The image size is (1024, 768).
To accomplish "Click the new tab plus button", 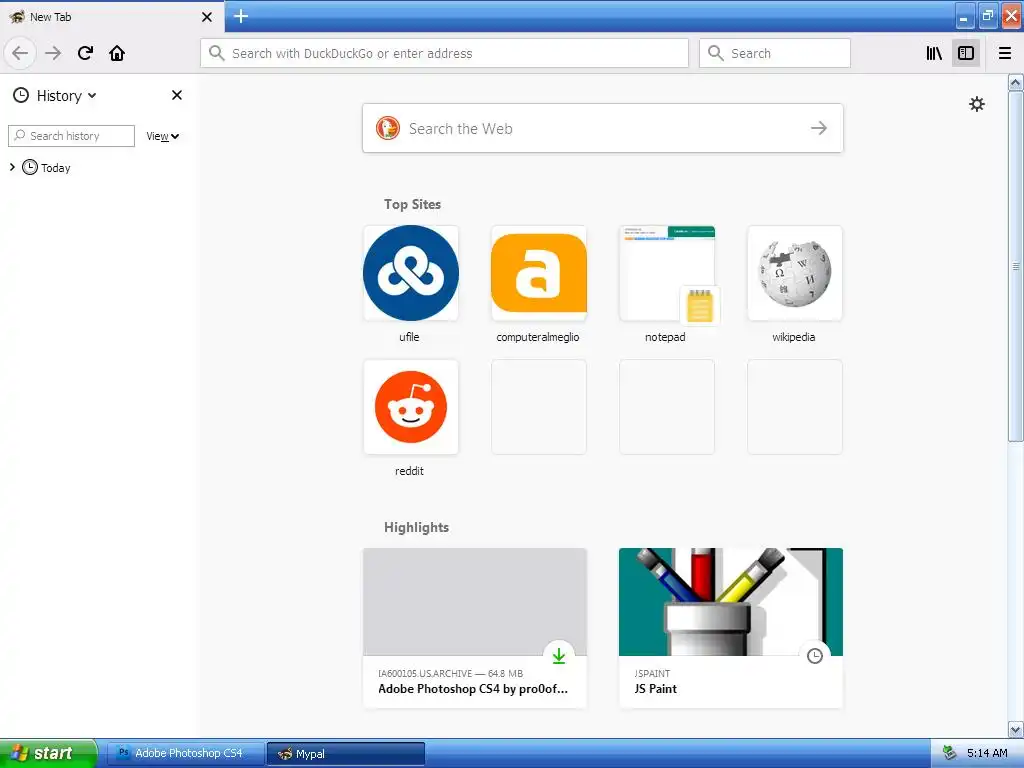I will click(241, 16).
